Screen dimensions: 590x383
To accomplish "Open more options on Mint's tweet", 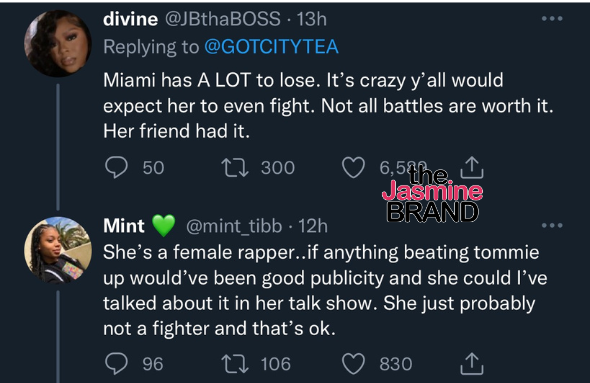I will coord(552,225).
